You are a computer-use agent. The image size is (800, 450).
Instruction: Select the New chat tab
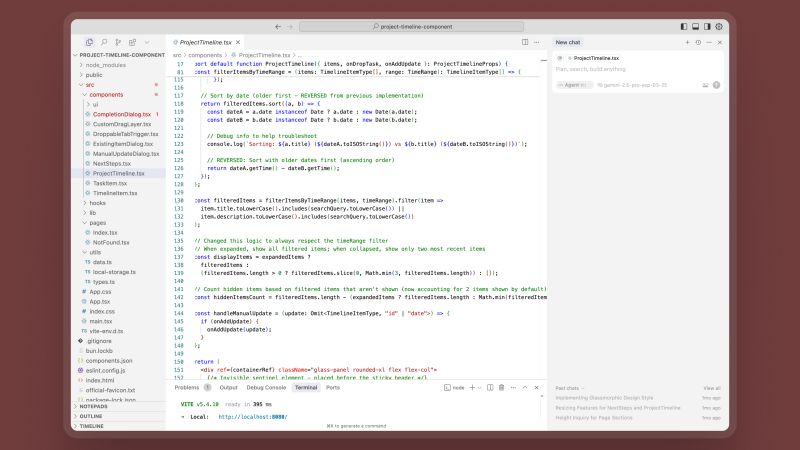pyautogui.click(x=568, y=42)
